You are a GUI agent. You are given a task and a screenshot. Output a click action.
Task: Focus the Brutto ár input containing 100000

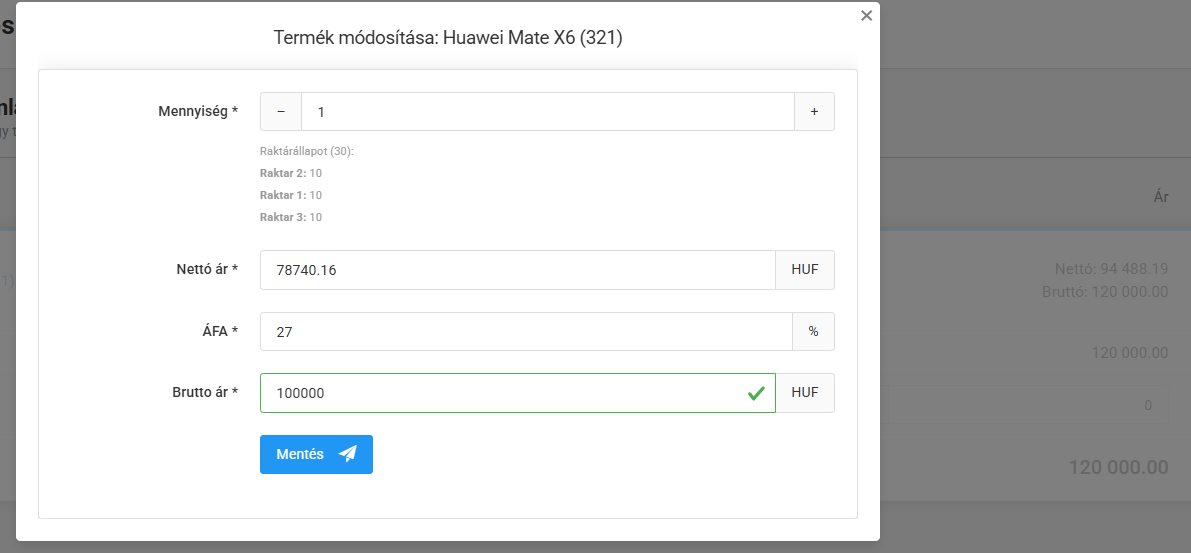(517, 393)
